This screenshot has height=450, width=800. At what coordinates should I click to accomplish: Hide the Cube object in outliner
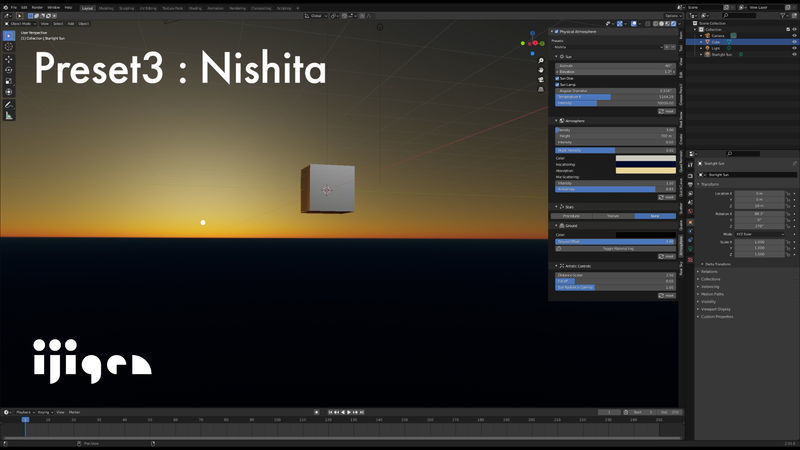click(794, 42)
